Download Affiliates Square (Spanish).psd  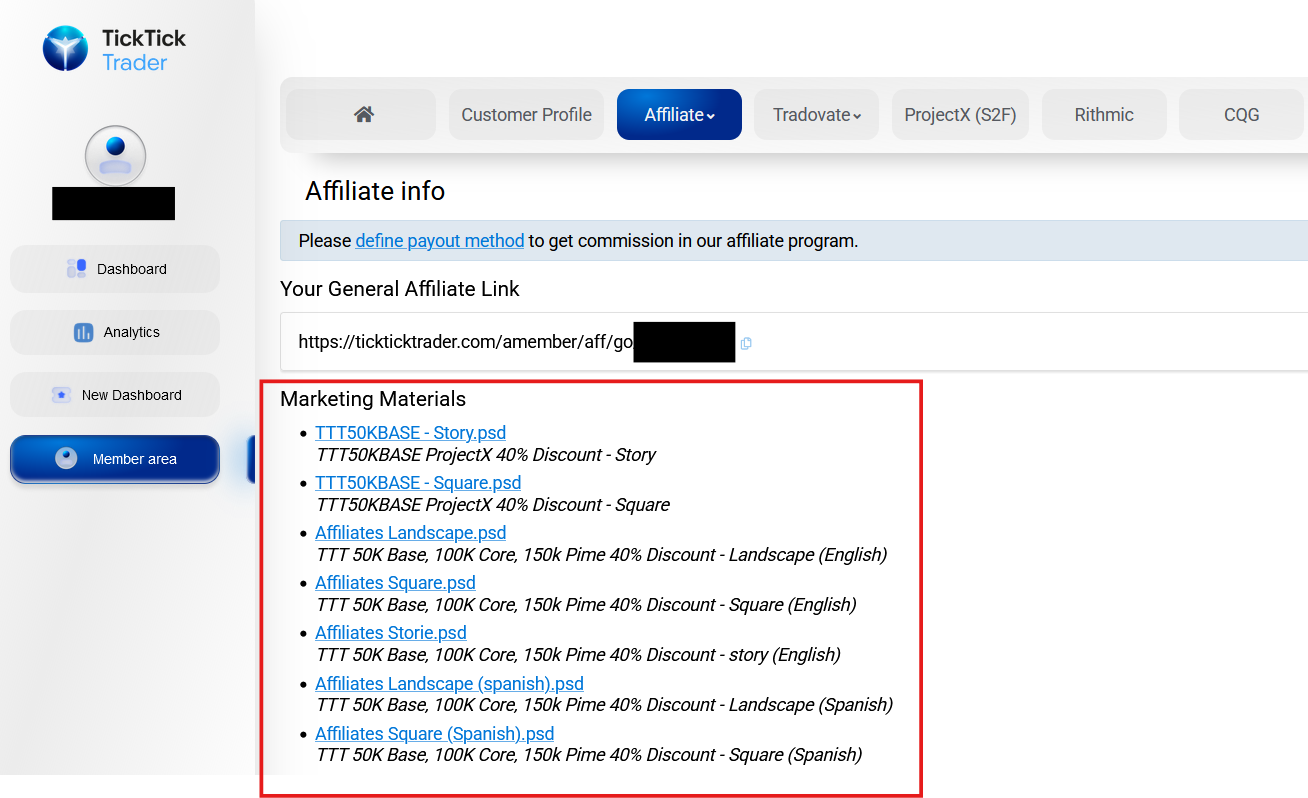tap(434, 734)
